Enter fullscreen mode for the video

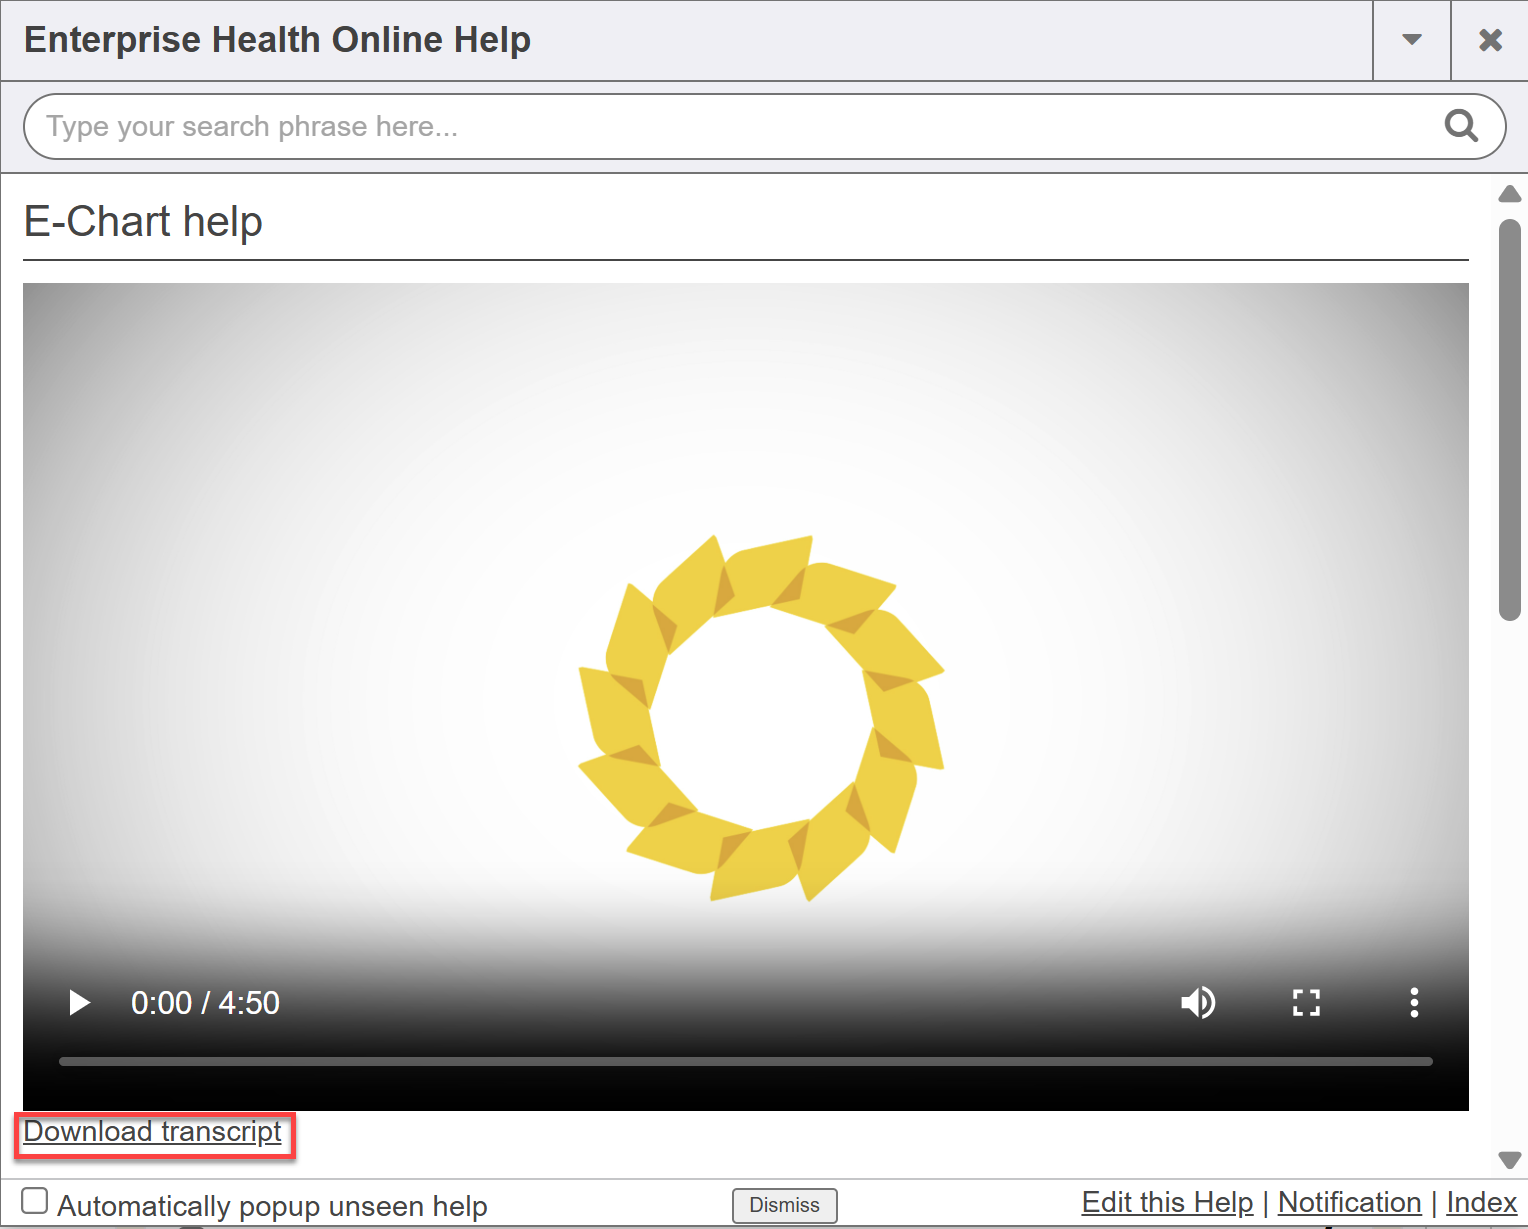point(1306,1002)
